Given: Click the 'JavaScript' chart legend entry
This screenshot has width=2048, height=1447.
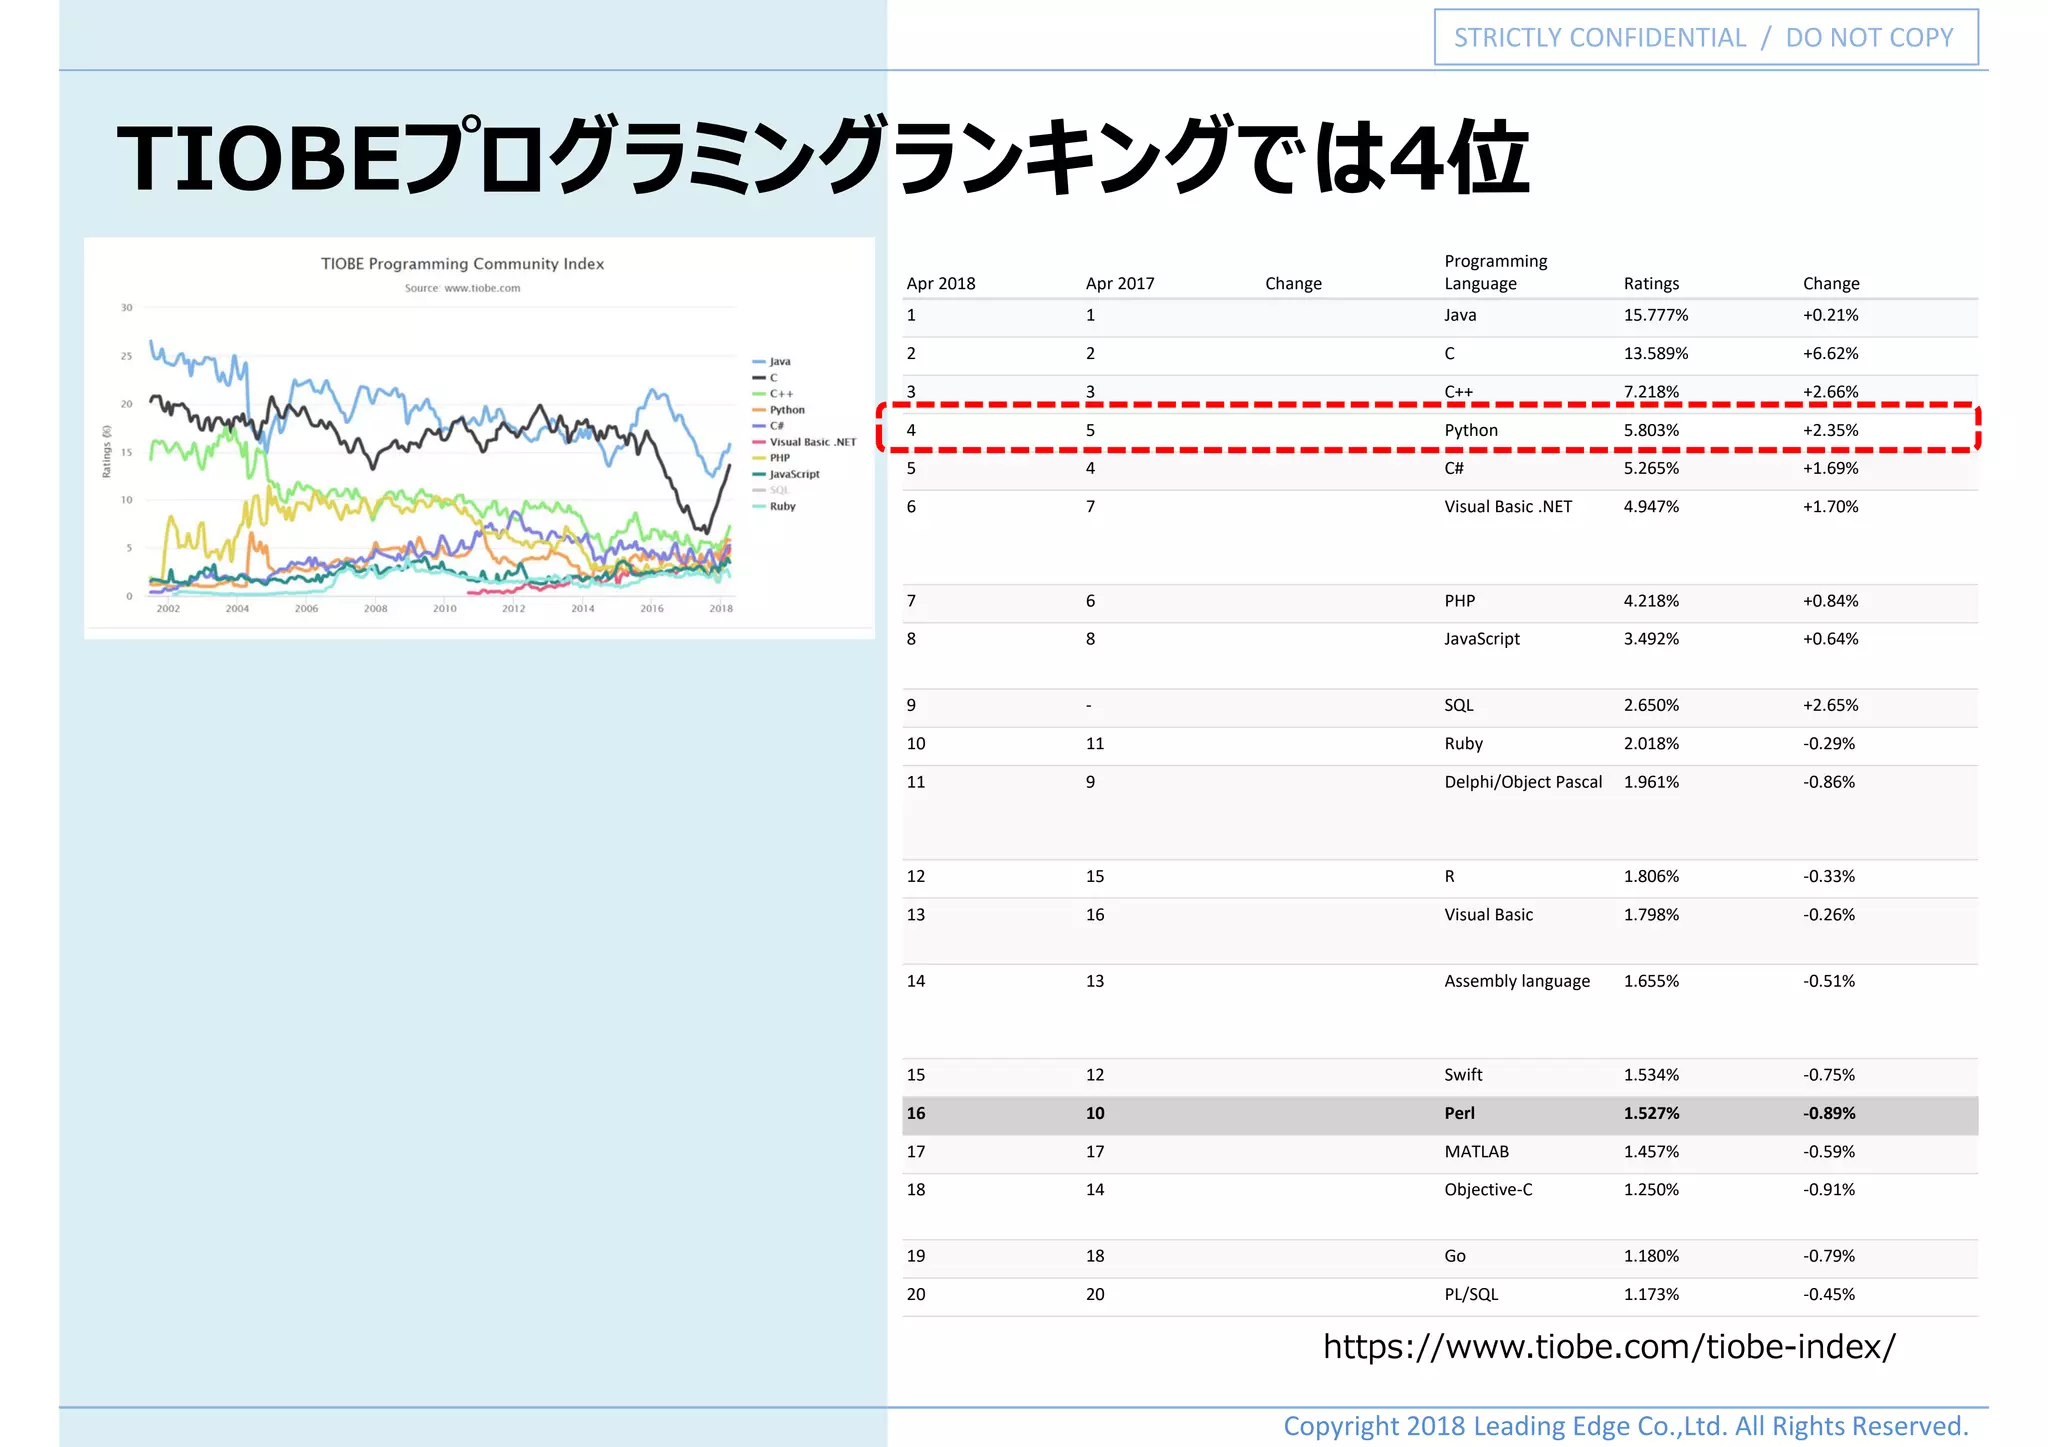Looking at the screenshot, I should tap(786, 474).
